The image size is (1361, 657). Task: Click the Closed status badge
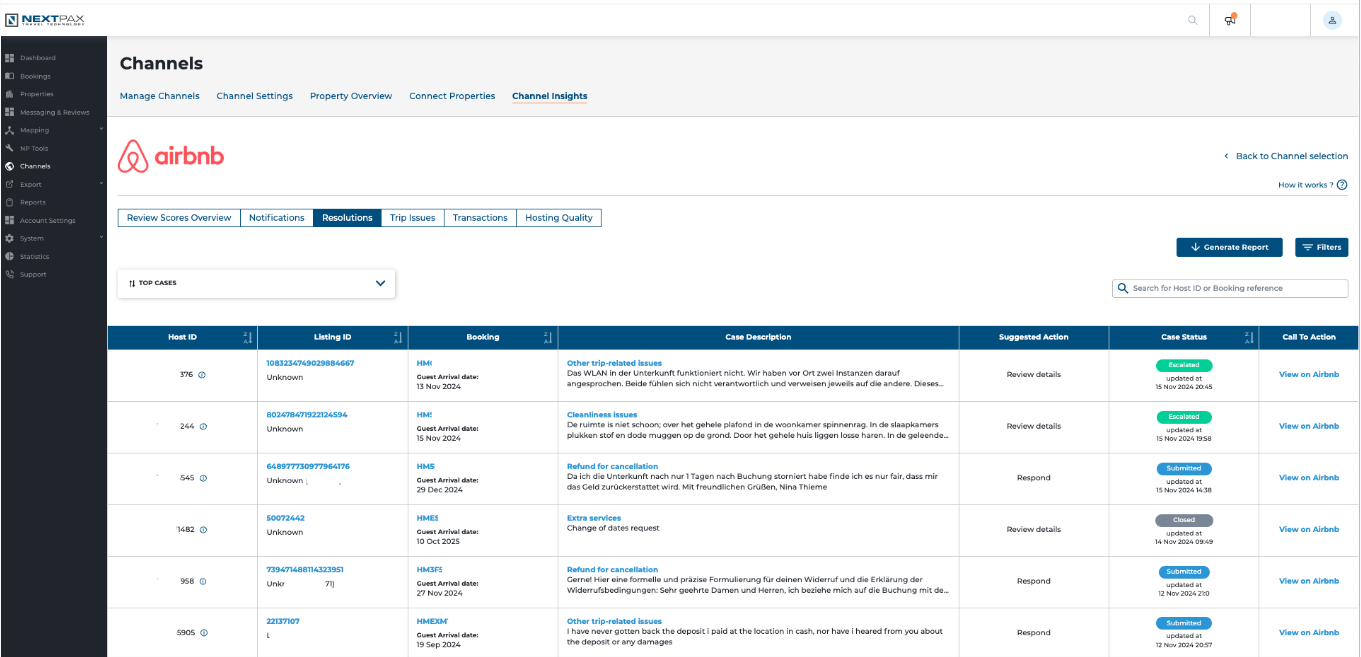[x=1184, y=521]
